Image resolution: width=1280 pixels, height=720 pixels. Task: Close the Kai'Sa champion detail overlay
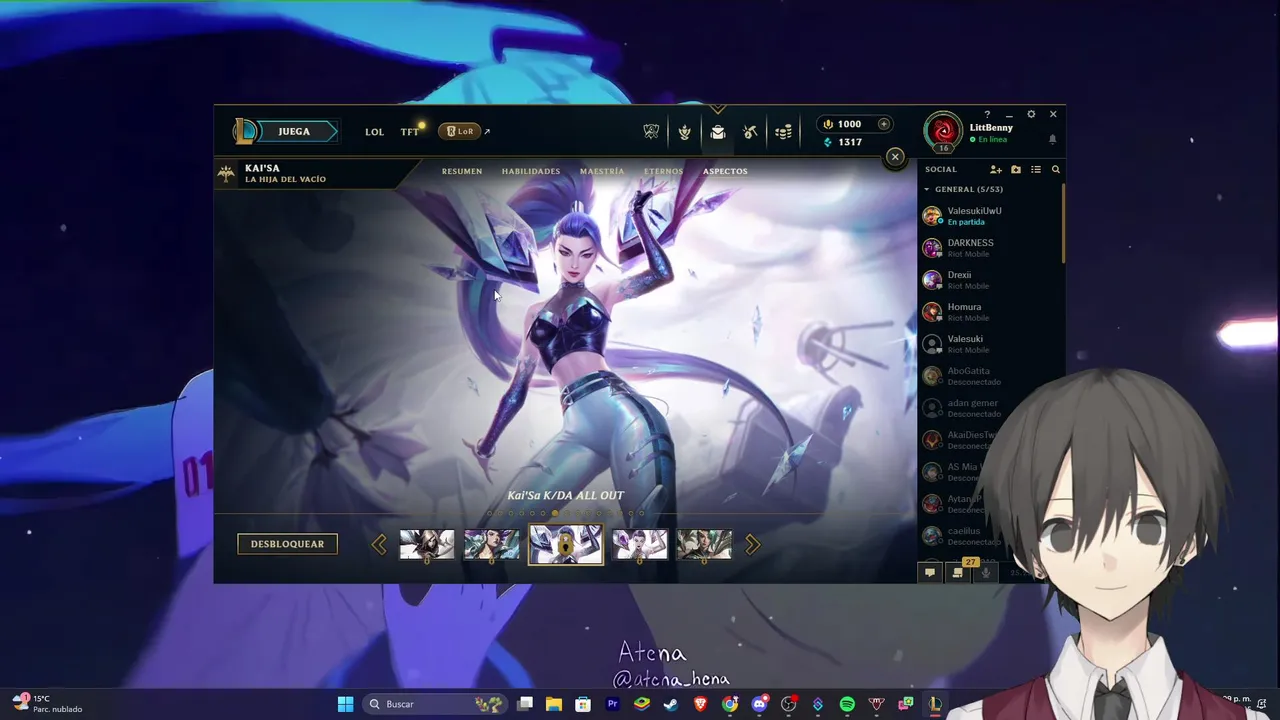coord(895,156)
